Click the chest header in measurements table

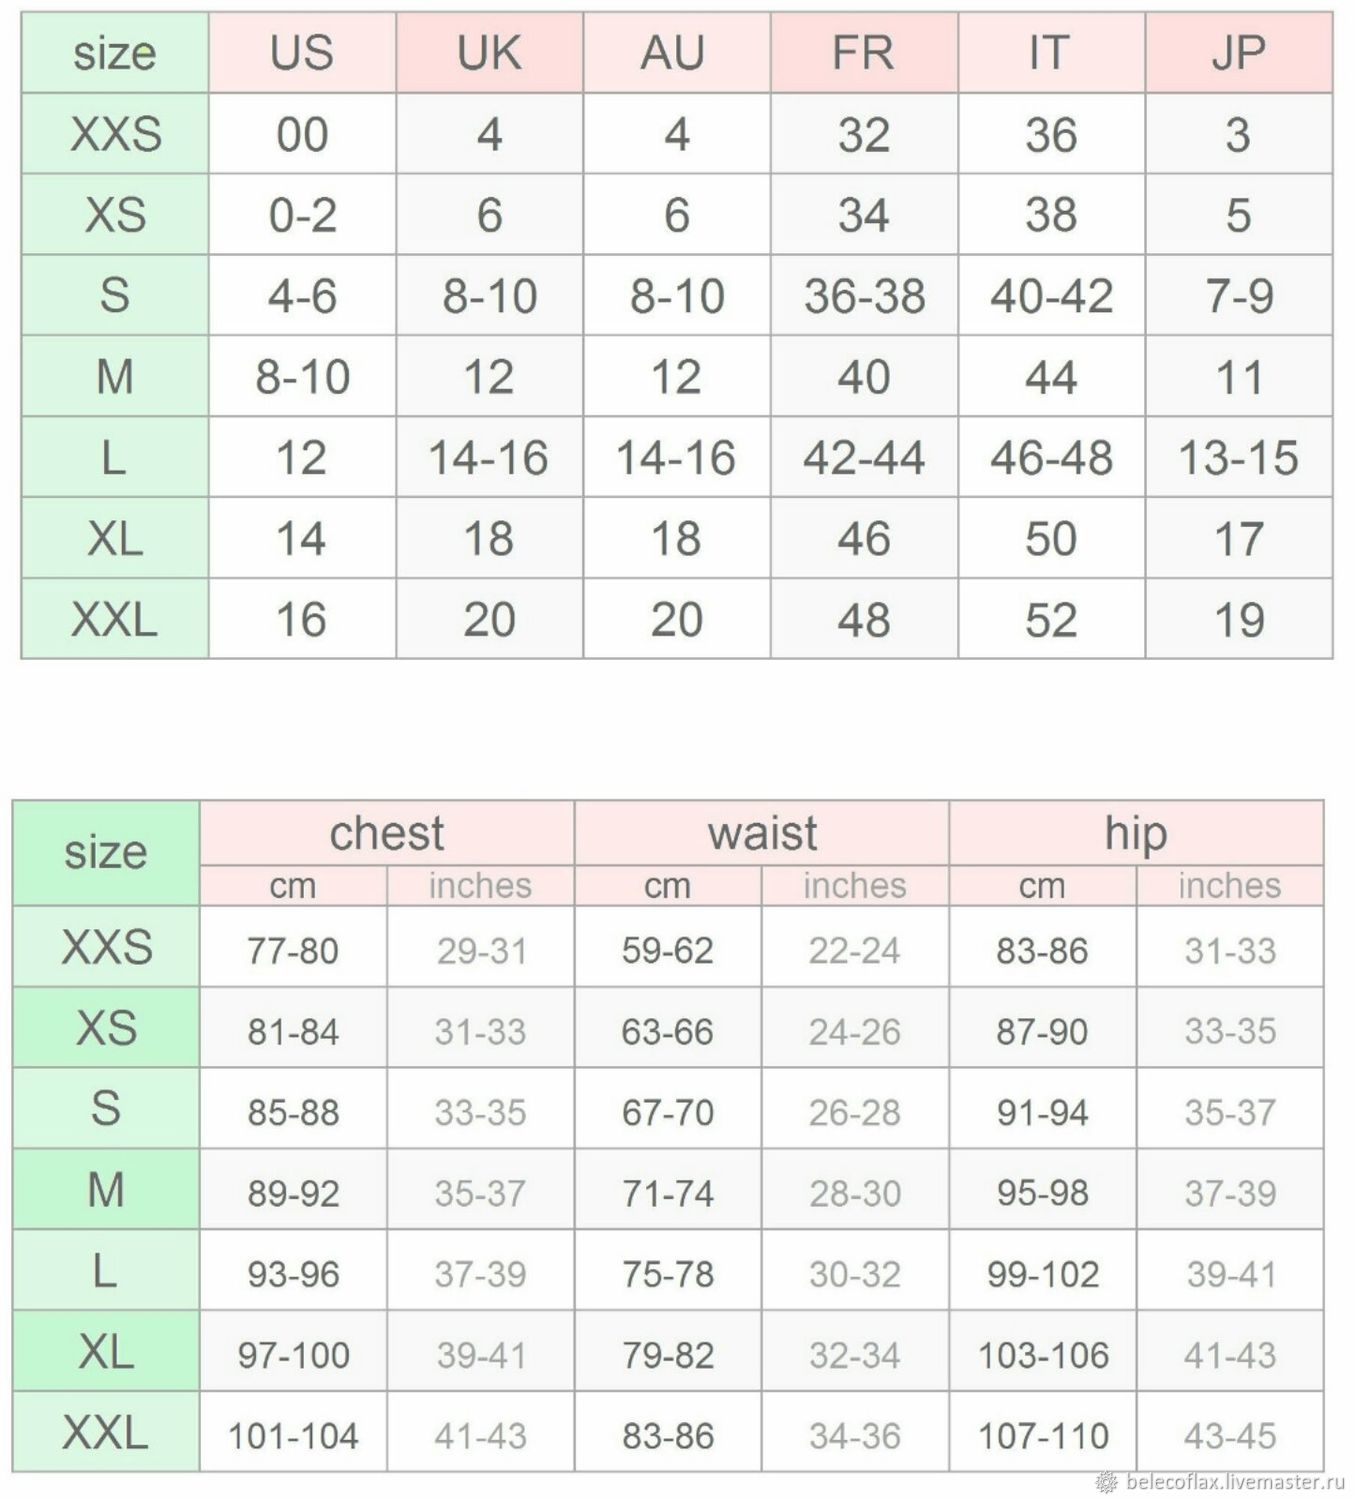coord(387,833)
